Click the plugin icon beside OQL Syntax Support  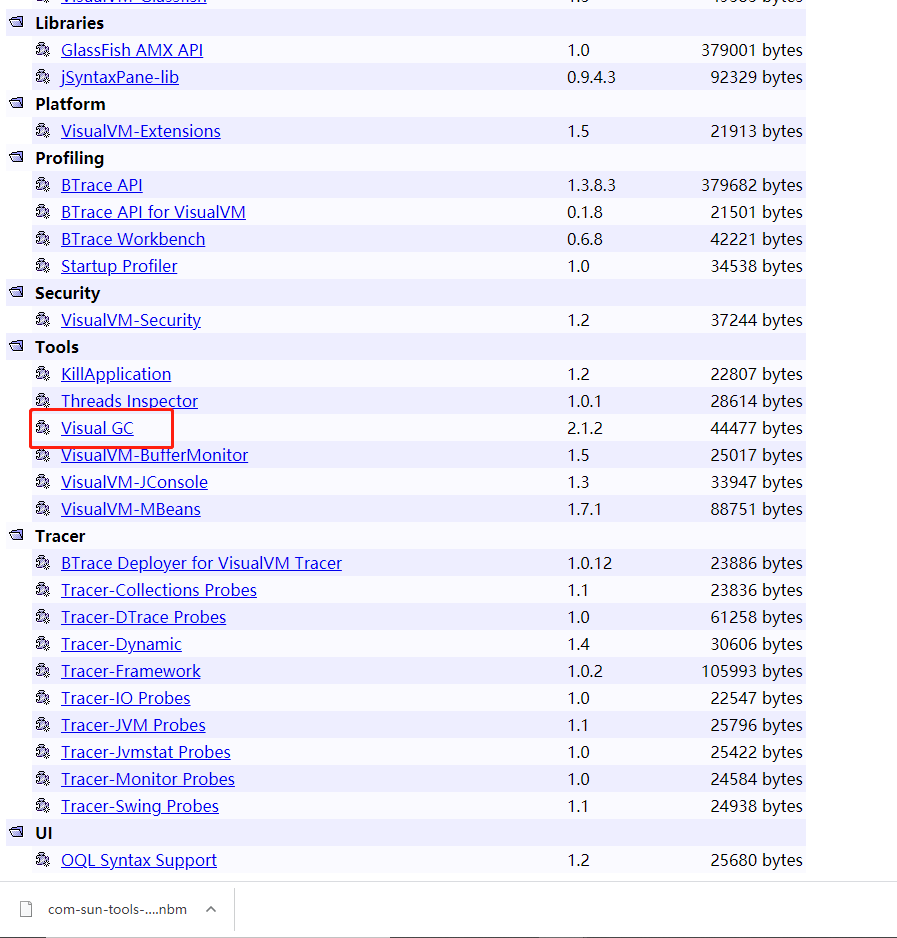(x=42, y=860)
